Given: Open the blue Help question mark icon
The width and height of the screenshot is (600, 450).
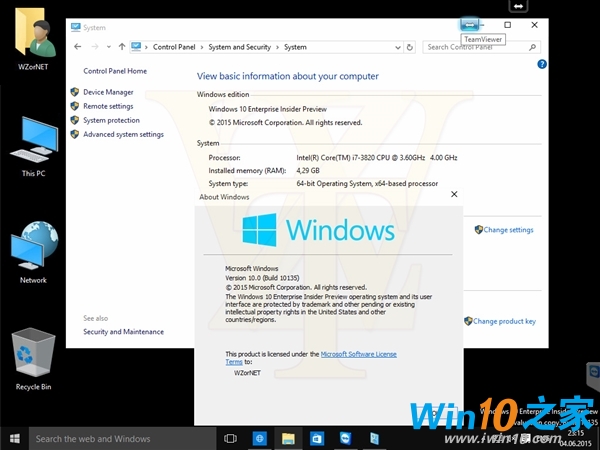Looking at the screenshot, I should (541, 64).
